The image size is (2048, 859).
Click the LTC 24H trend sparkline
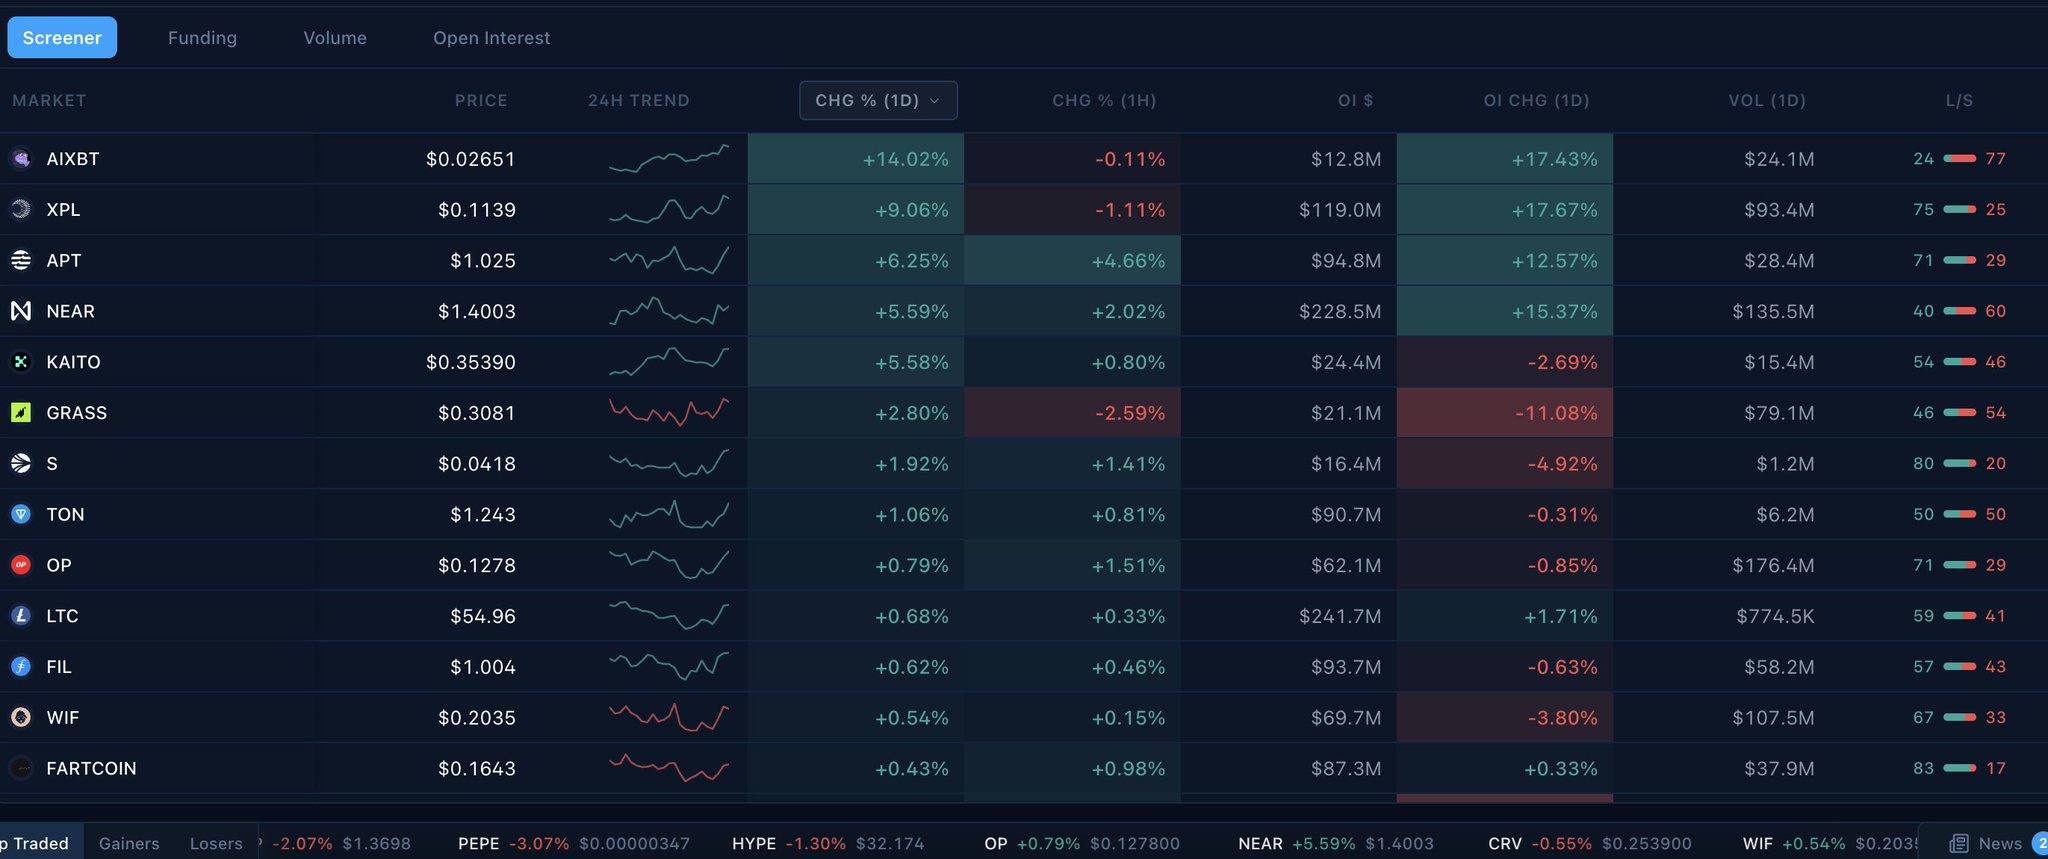click(x=669, y=616)
